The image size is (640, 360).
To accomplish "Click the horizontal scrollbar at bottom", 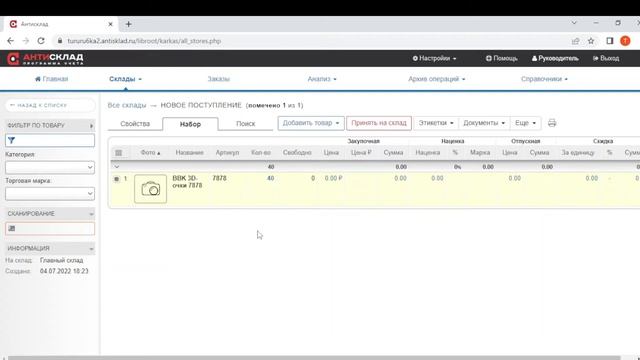I will click(x=313, y=358).
